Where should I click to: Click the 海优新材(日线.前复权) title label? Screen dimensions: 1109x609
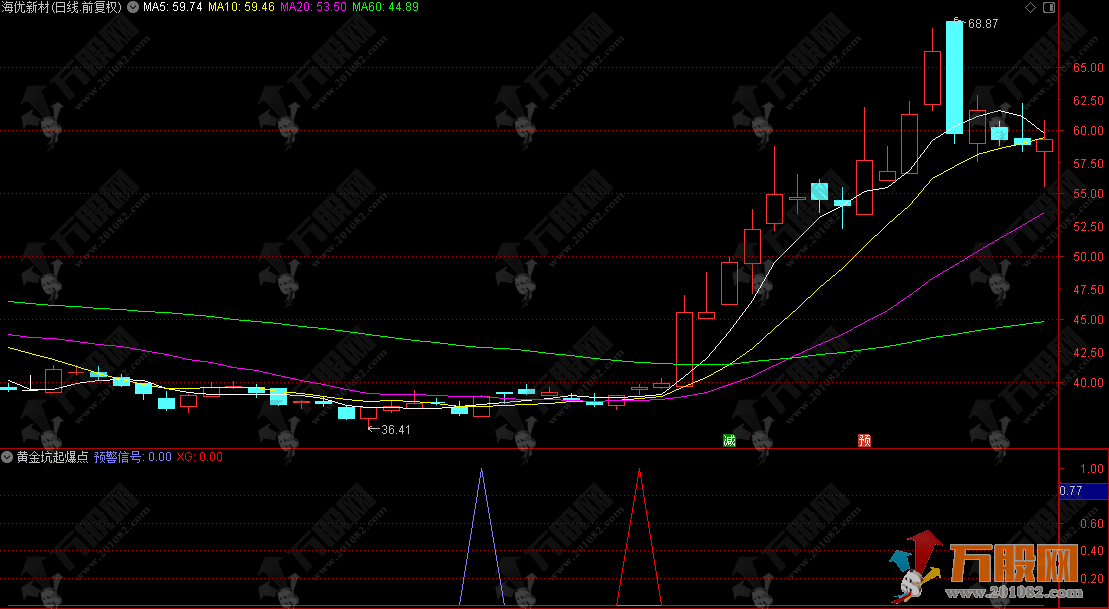click(x=62, y=7)
